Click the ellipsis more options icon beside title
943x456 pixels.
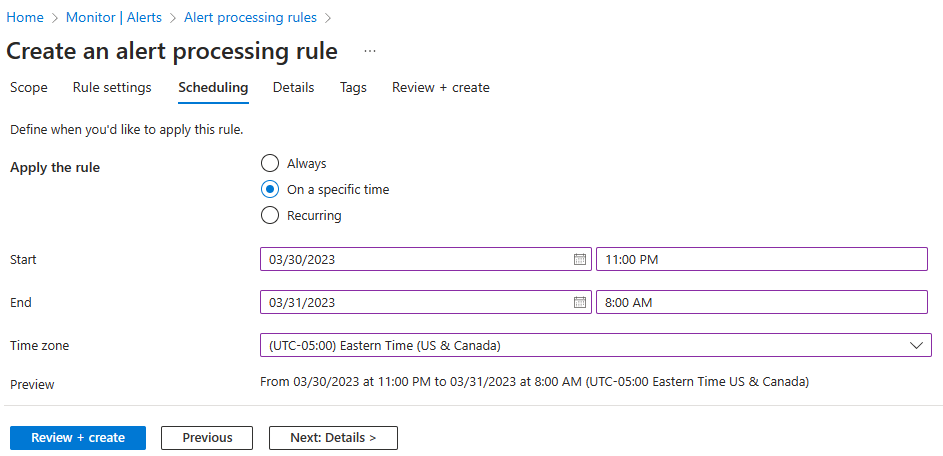coord(370,51)
